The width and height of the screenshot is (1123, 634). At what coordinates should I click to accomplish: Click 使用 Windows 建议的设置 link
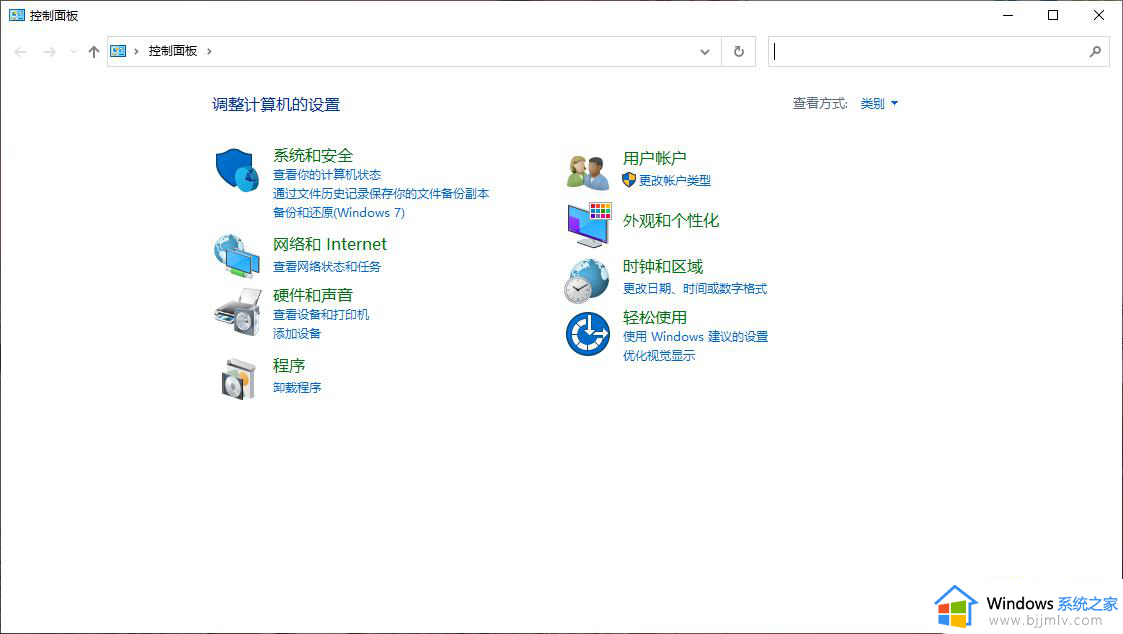pyautogui.click(x=695, y=337)
